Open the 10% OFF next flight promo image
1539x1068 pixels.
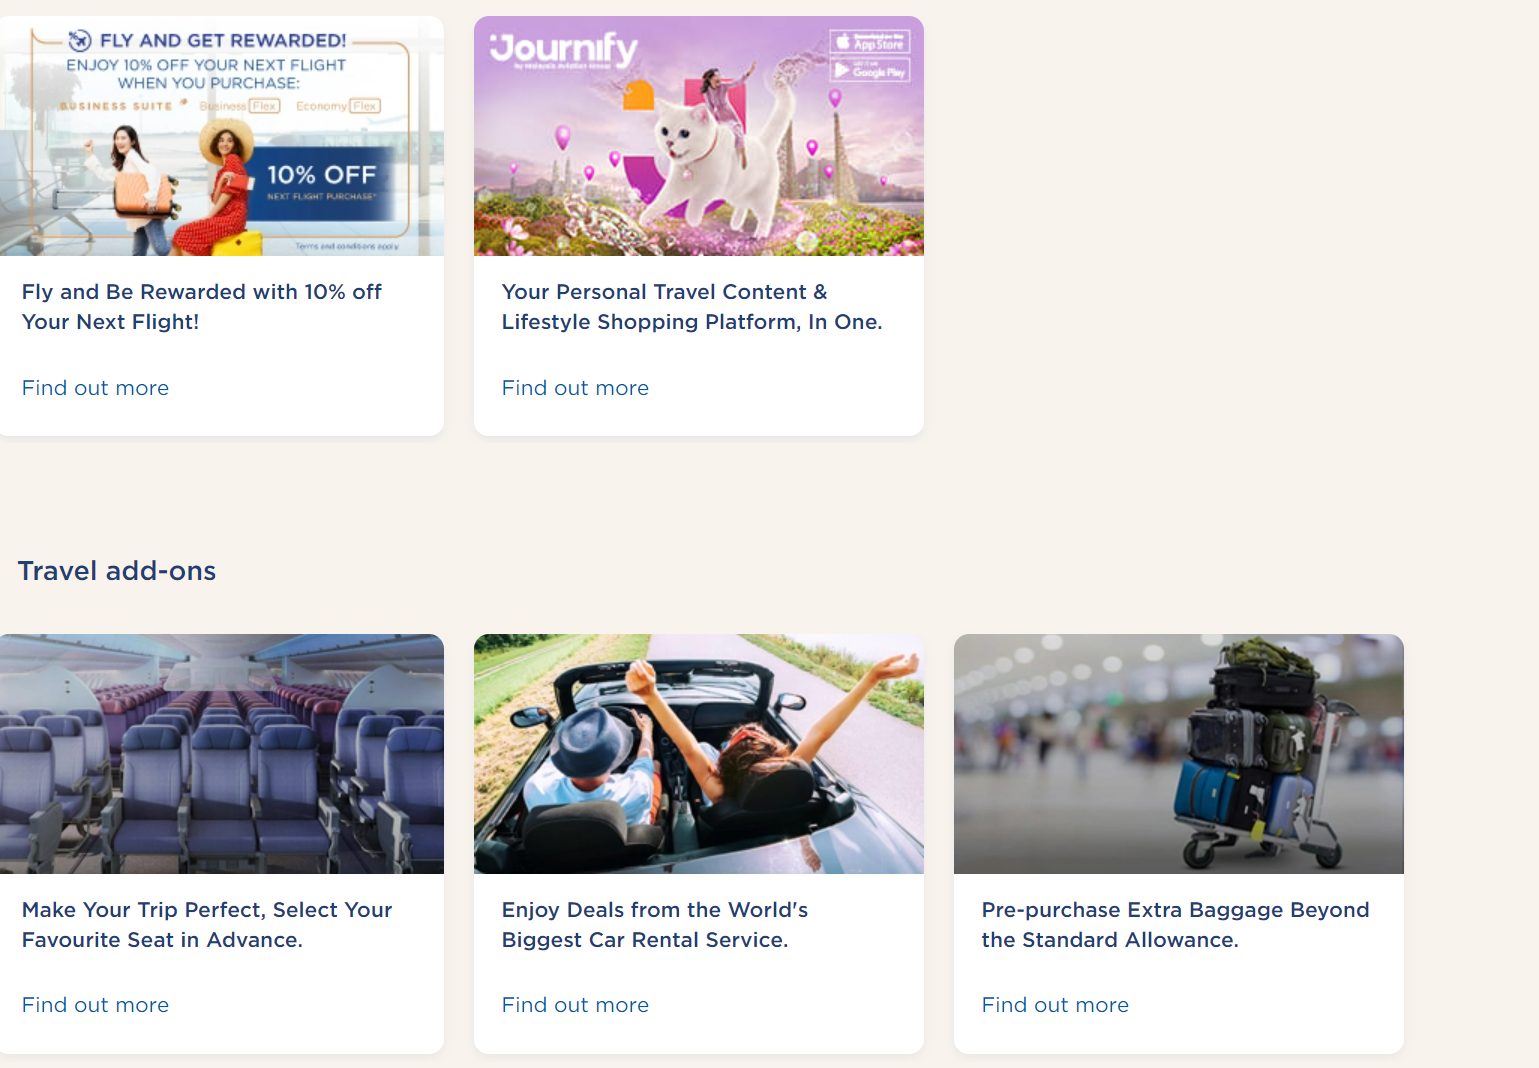pos(221,136)
